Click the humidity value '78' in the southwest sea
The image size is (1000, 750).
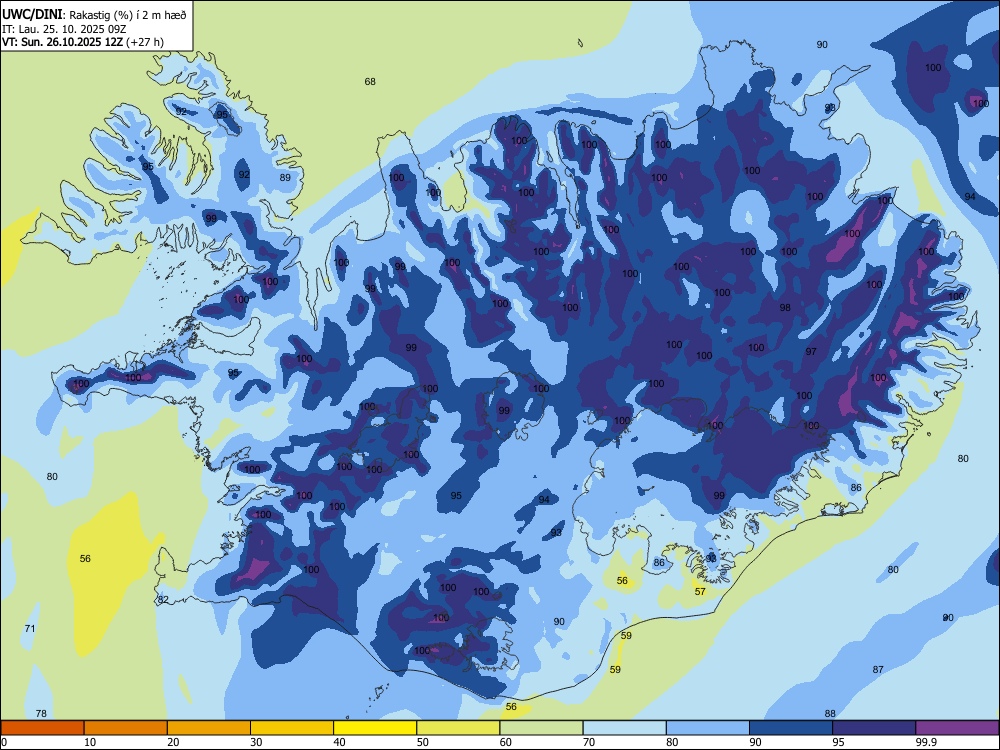pos(41,714)
